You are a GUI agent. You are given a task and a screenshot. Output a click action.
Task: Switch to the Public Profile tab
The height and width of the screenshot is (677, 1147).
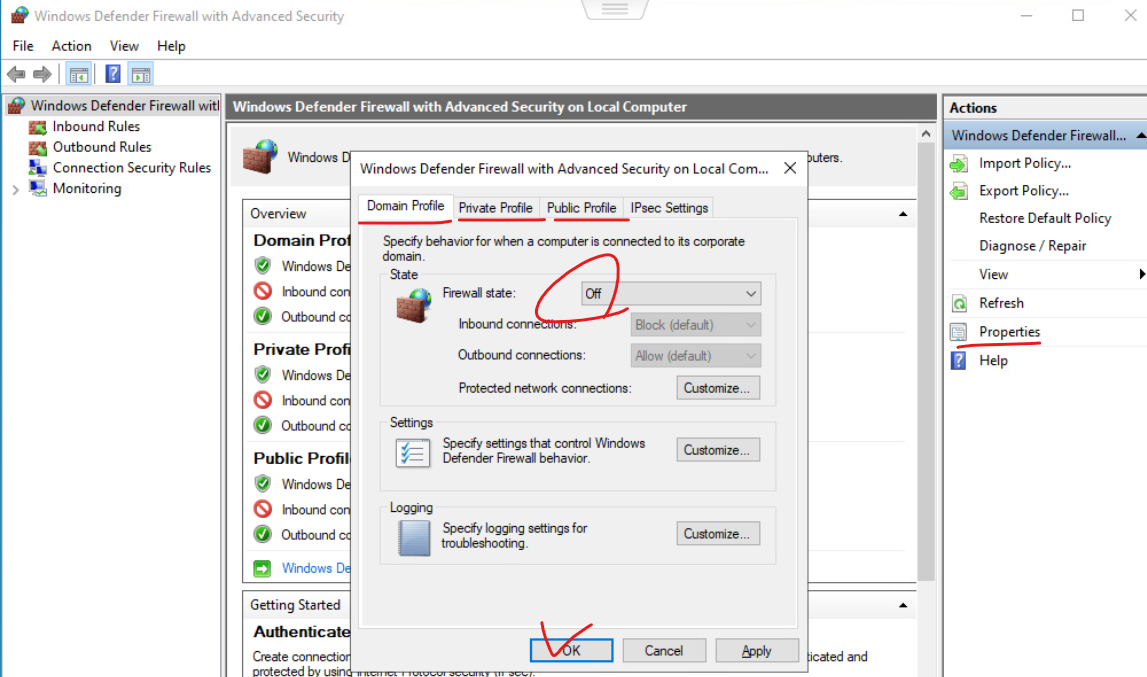[582, 208]
